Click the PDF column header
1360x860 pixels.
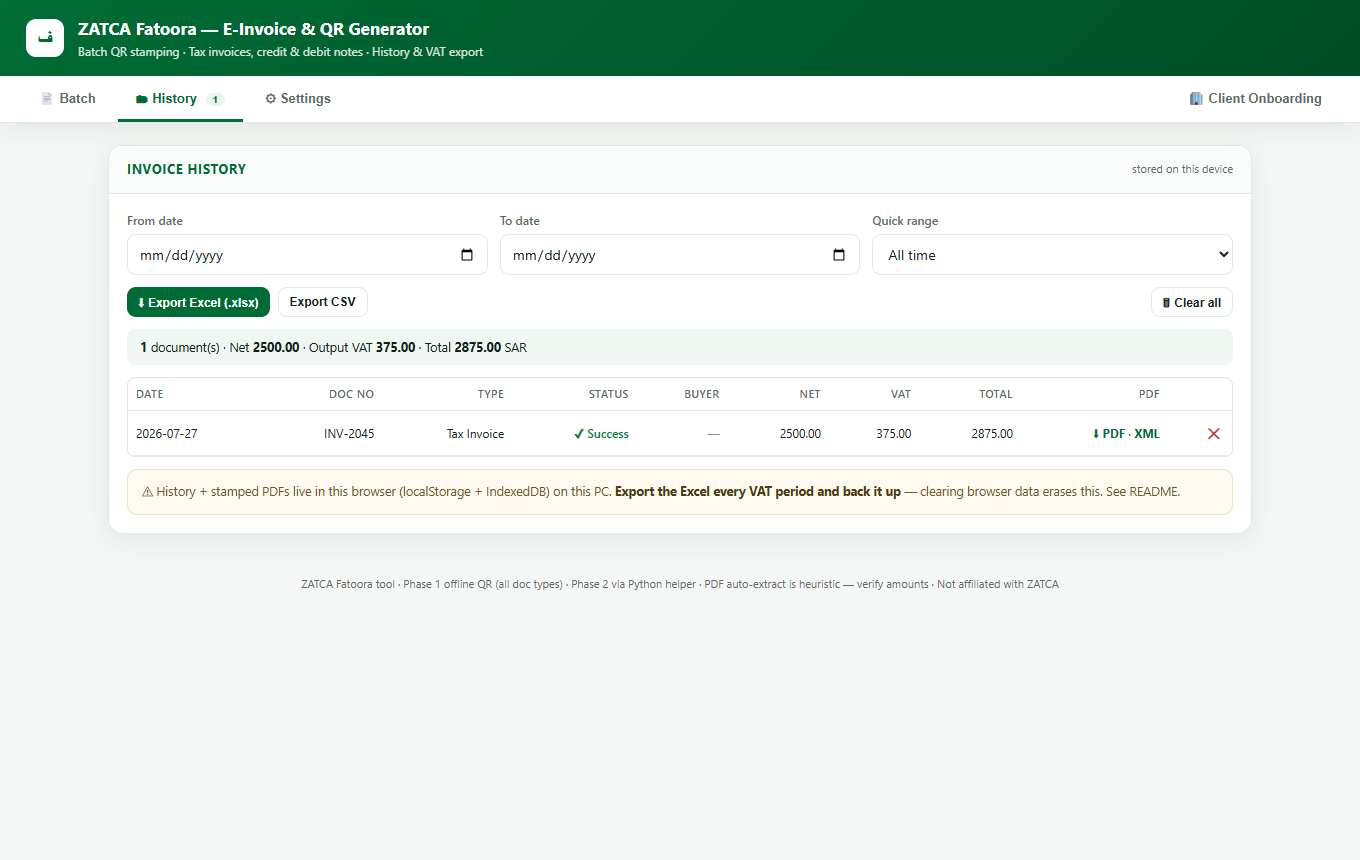1149,394
